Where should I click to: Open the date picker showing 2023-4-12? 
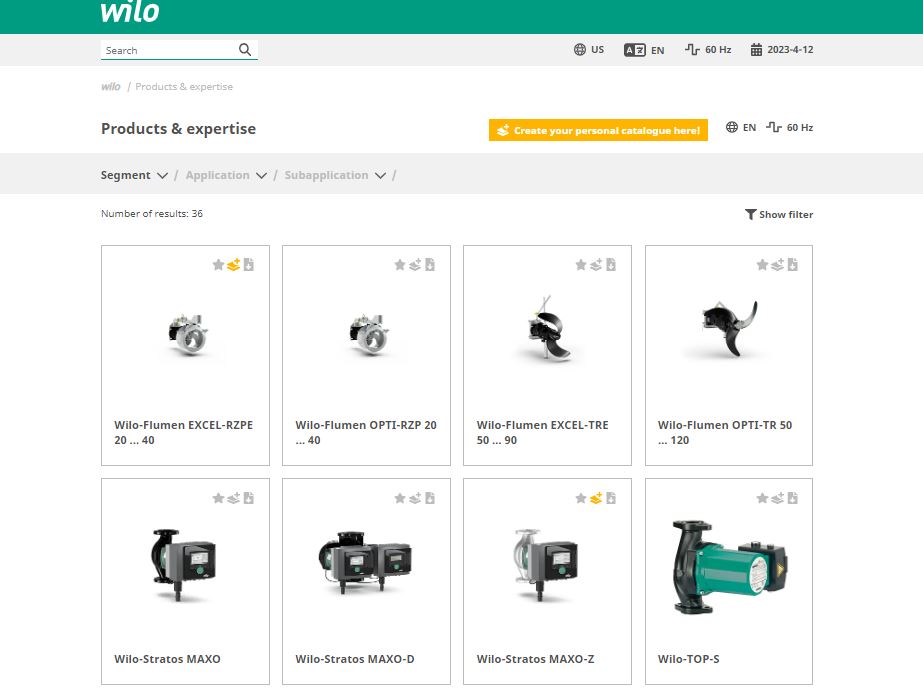781,50
